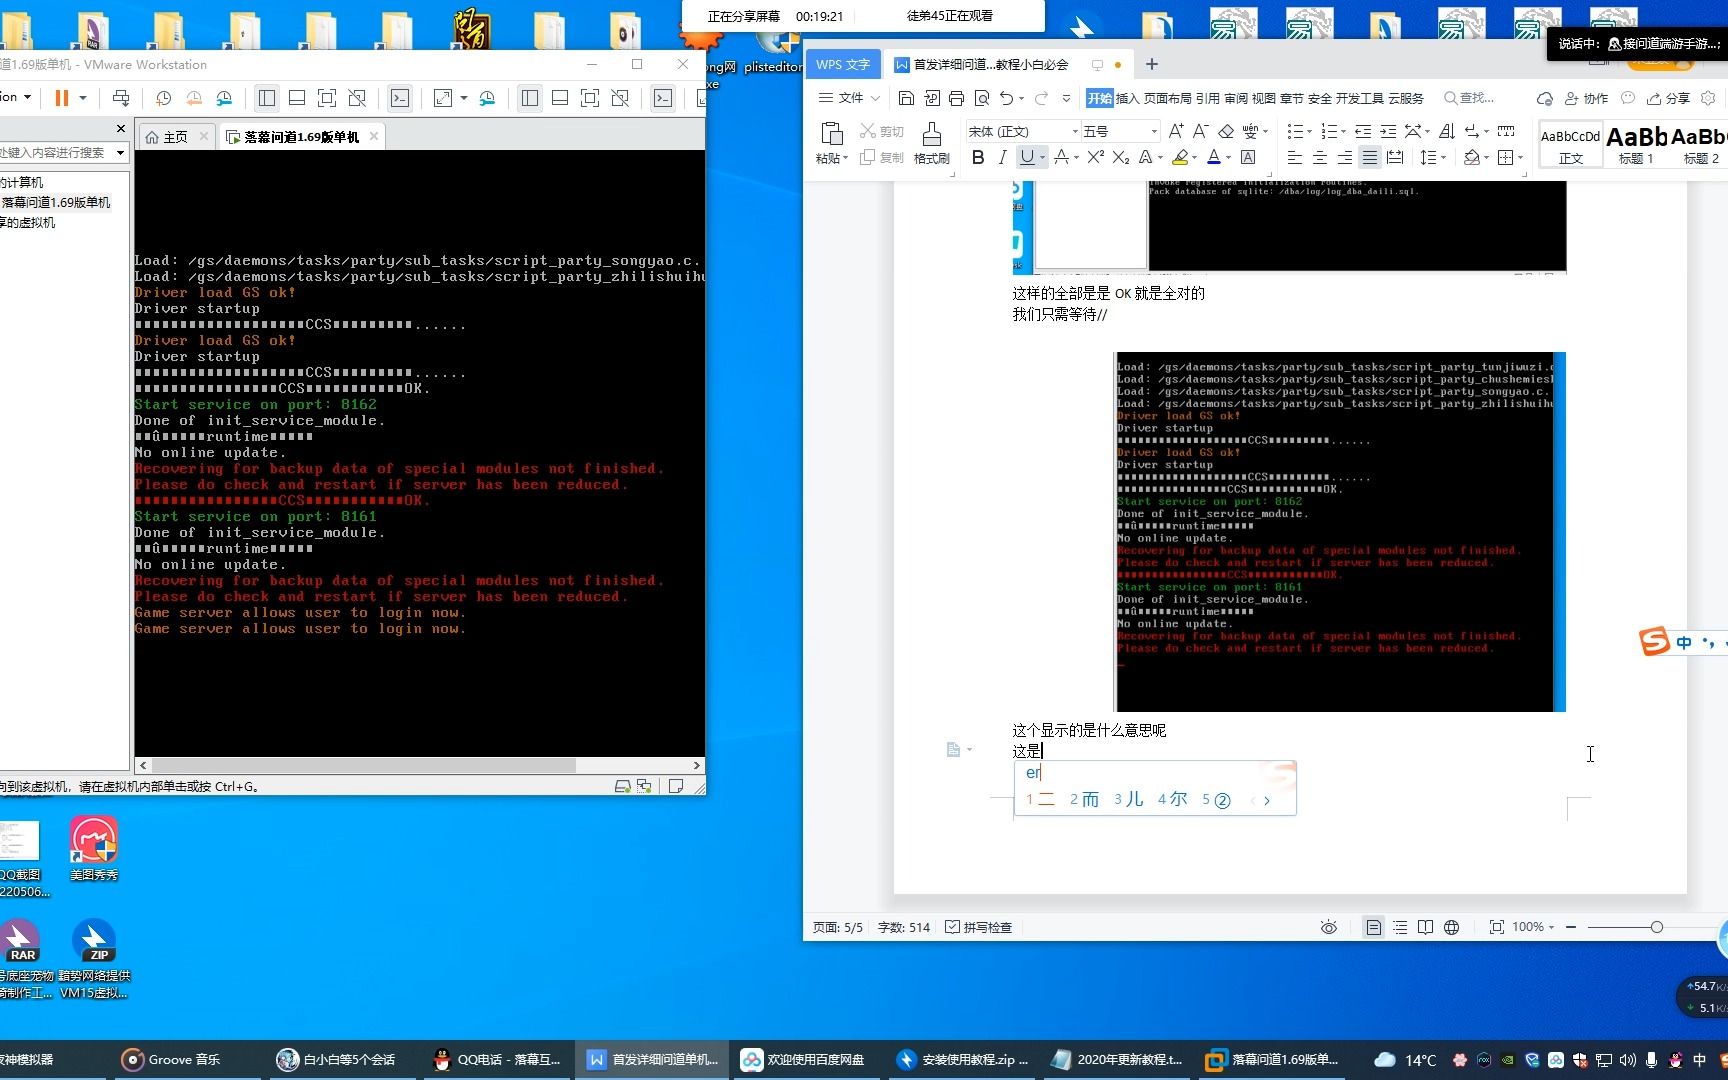Apply text highlight color
Viewport: 1728px width, 1080px height.
coord(1181,157)
